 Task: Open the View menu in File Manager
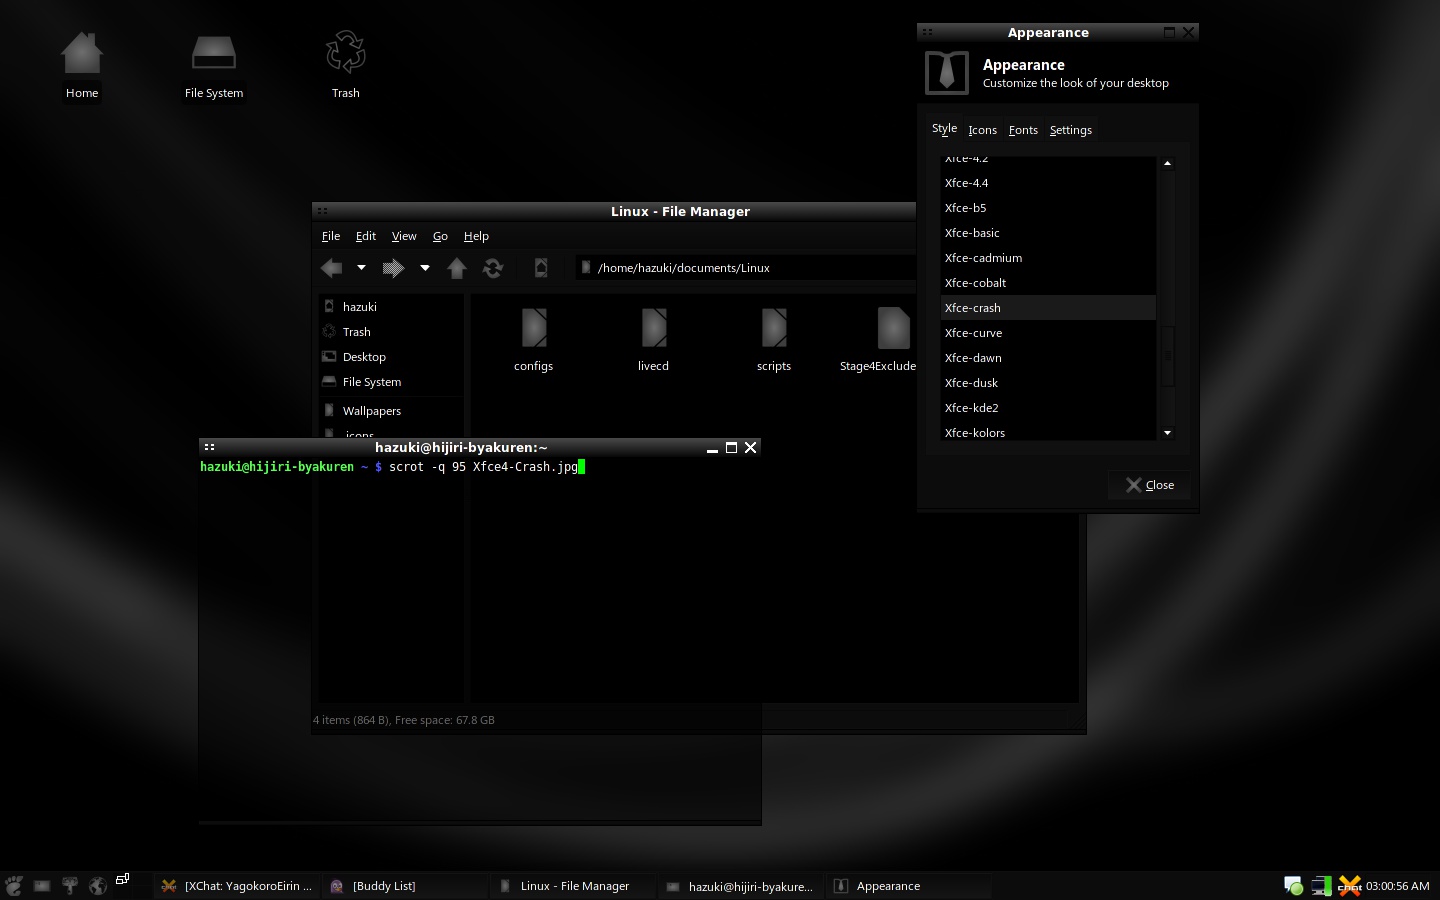404,236
